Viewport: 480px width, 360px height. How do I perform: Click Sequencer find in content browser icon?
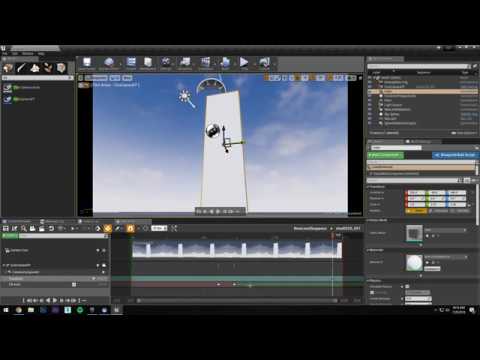pos(15,228)
